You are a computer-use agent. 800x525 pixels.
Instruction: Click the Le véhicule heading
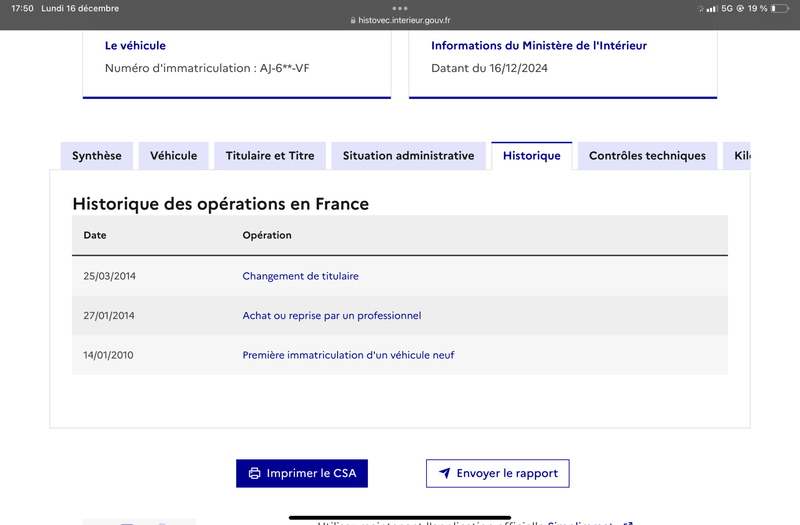click(135, 45)
